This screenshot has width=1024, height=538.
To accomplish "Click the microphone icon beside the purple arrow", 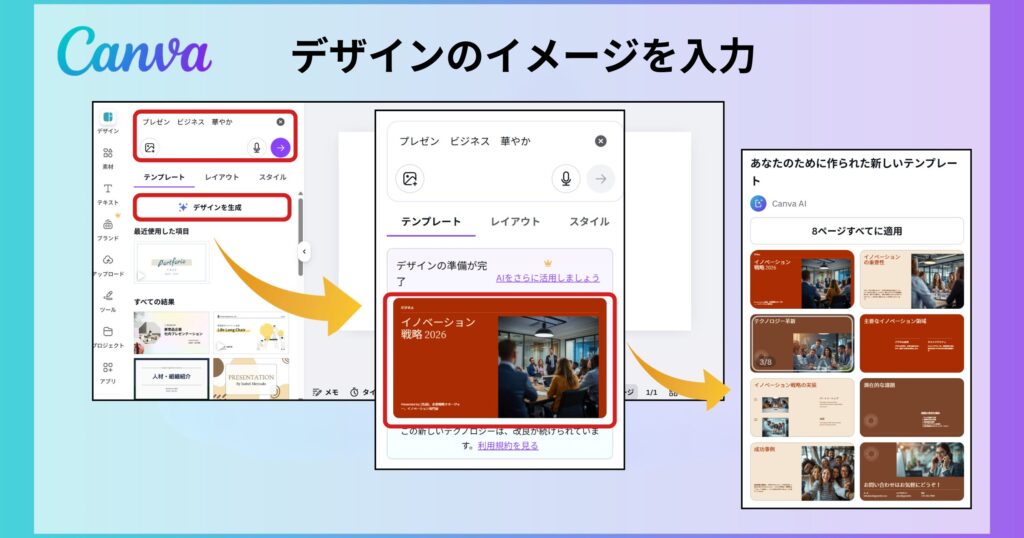I will 257,147.
